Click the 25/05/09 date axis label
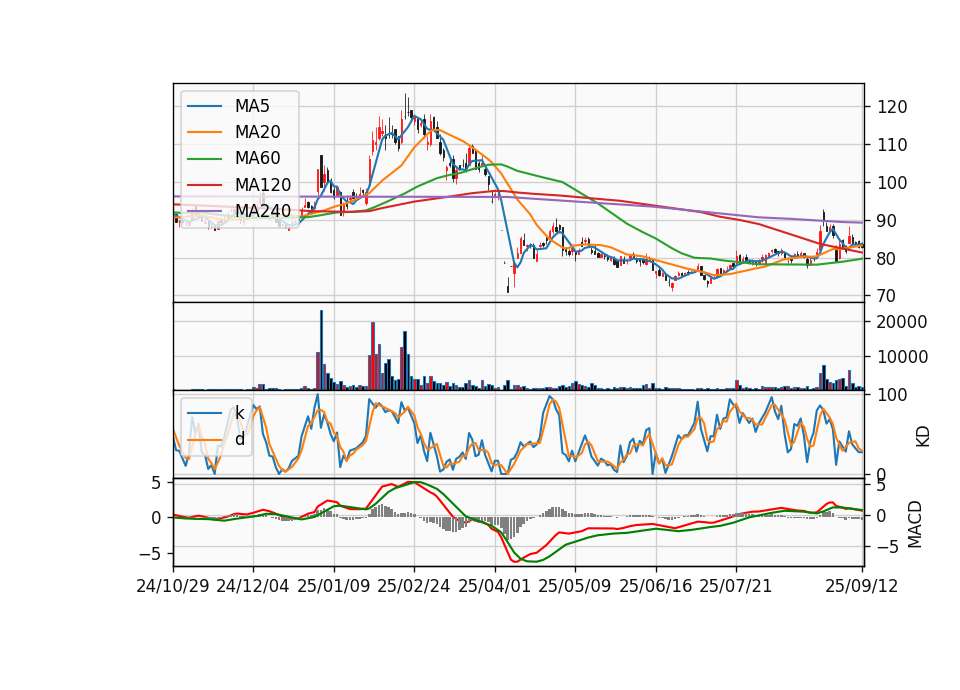The image size is (960, 690). click(575, 586)
